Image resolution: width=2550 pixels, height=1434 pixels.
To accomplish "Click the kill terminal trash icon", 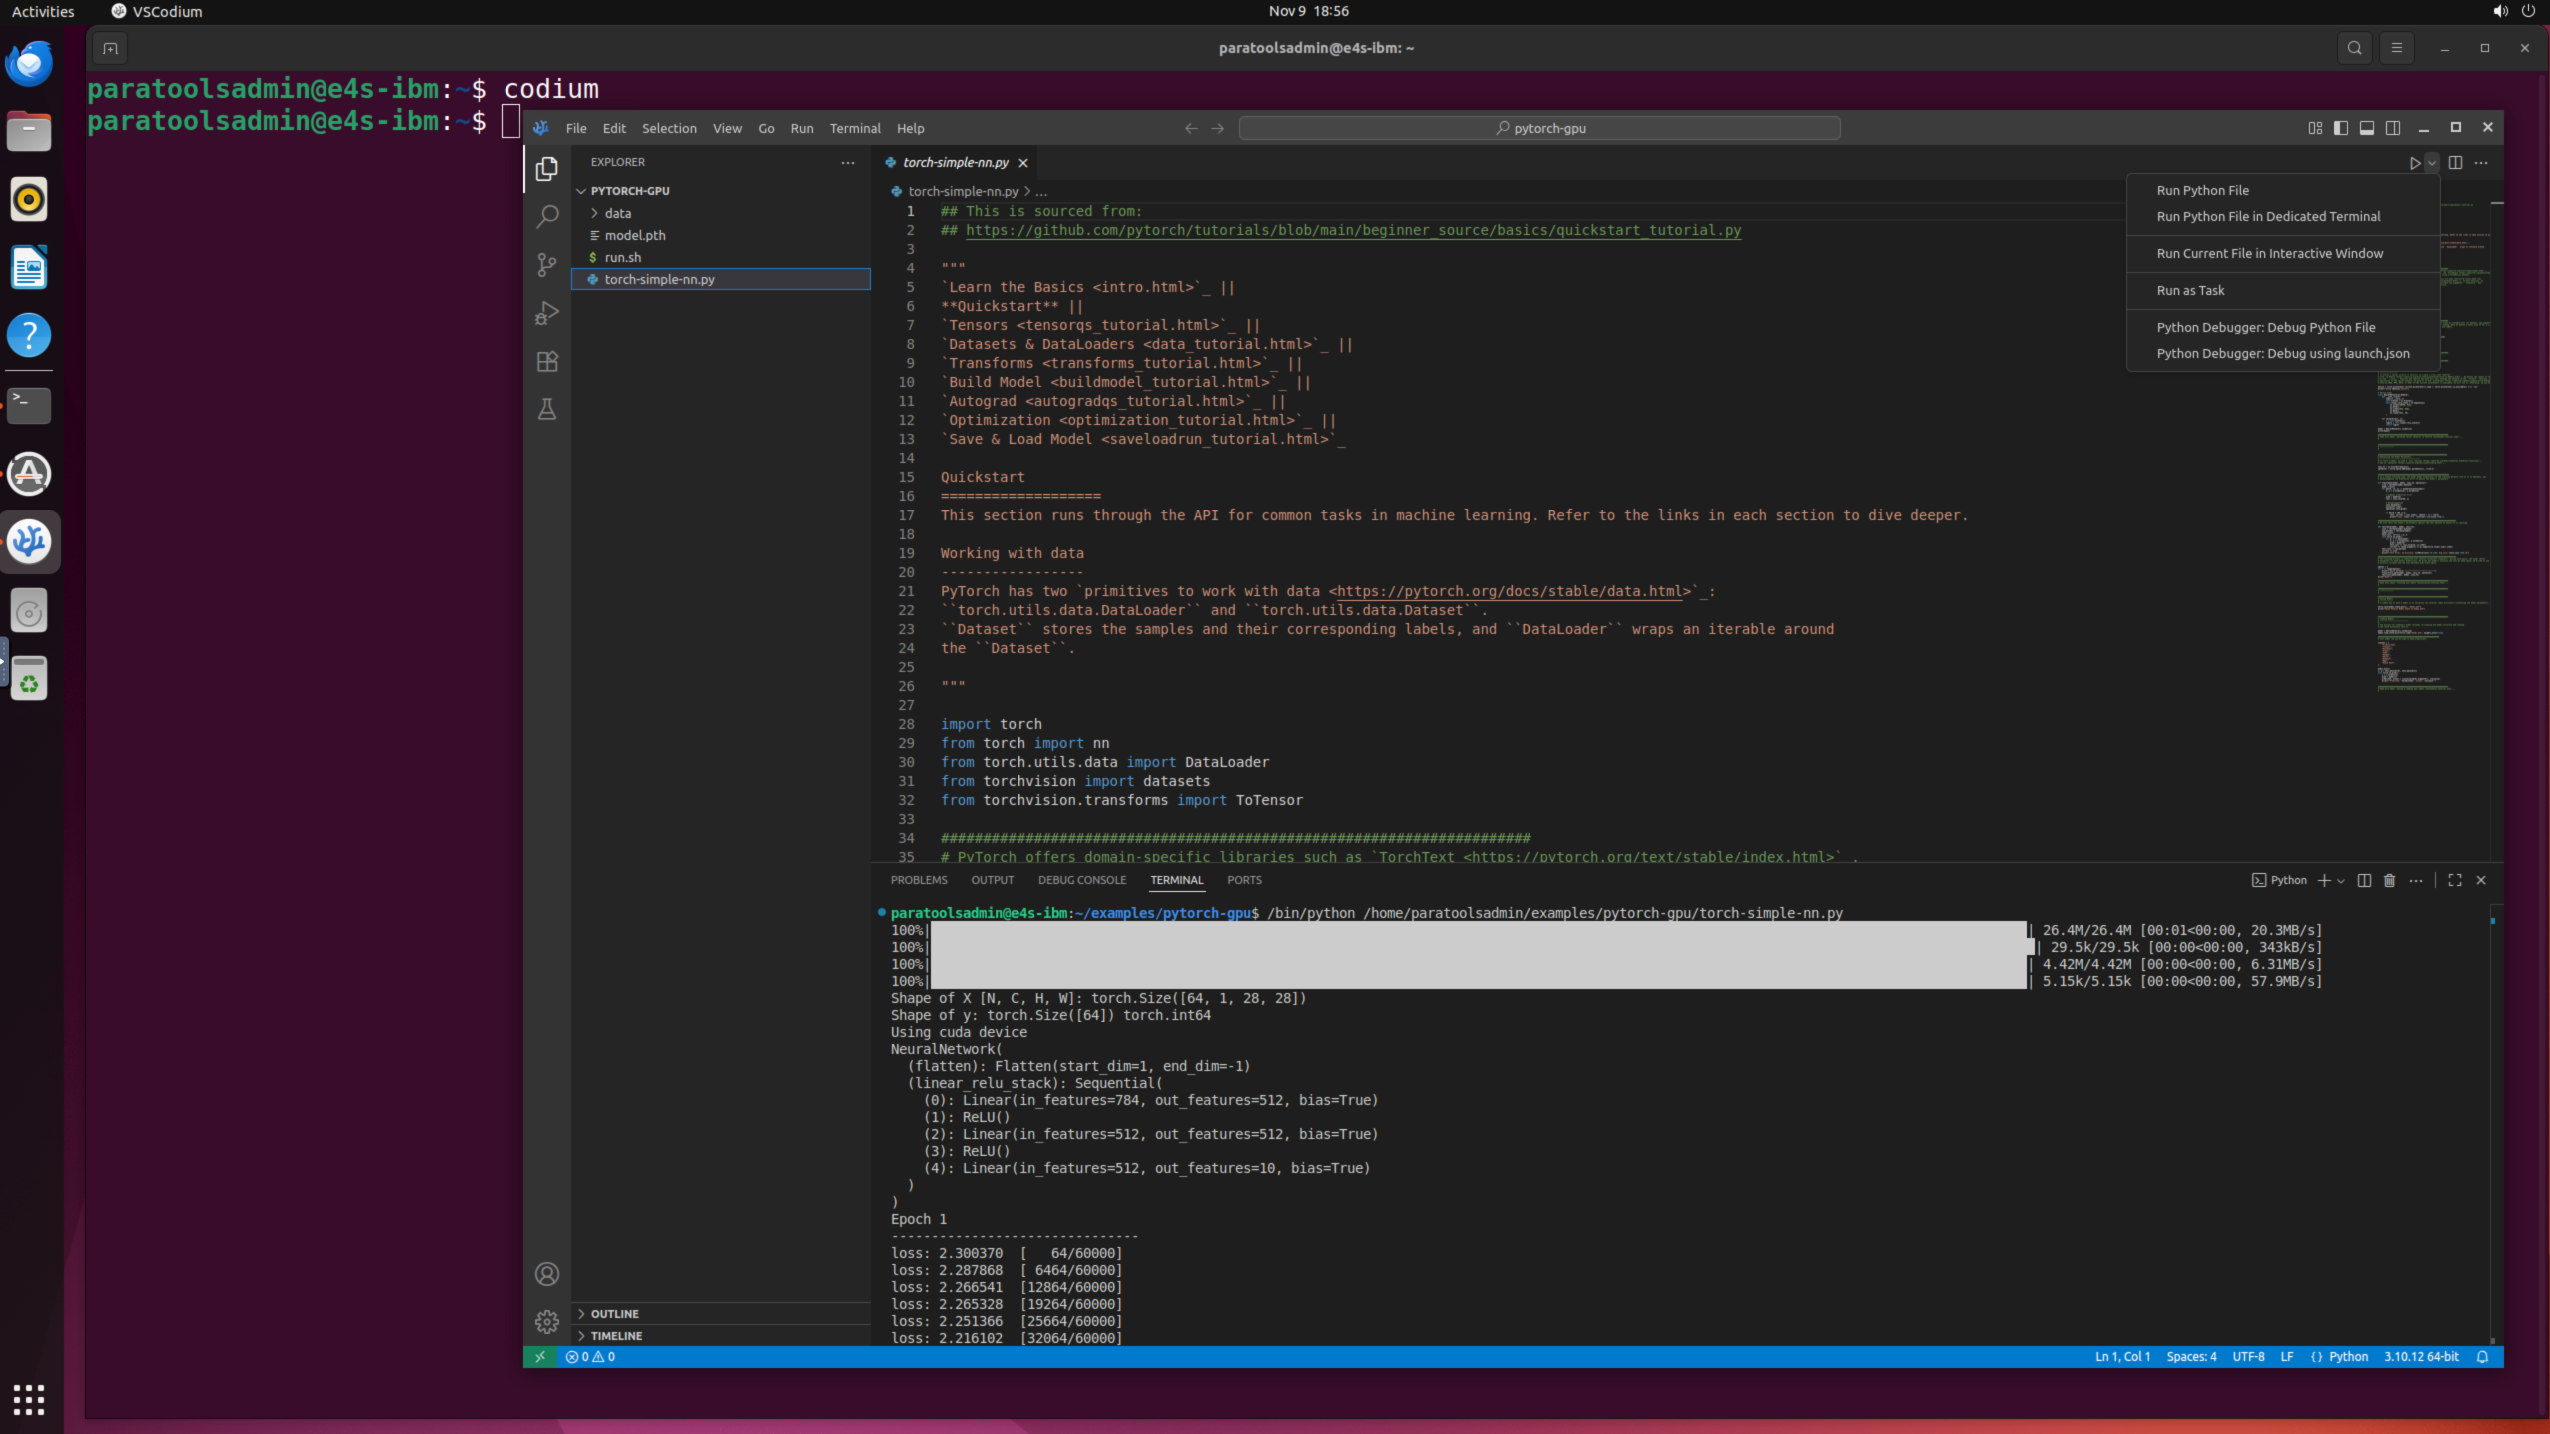I will [2389, 880].
